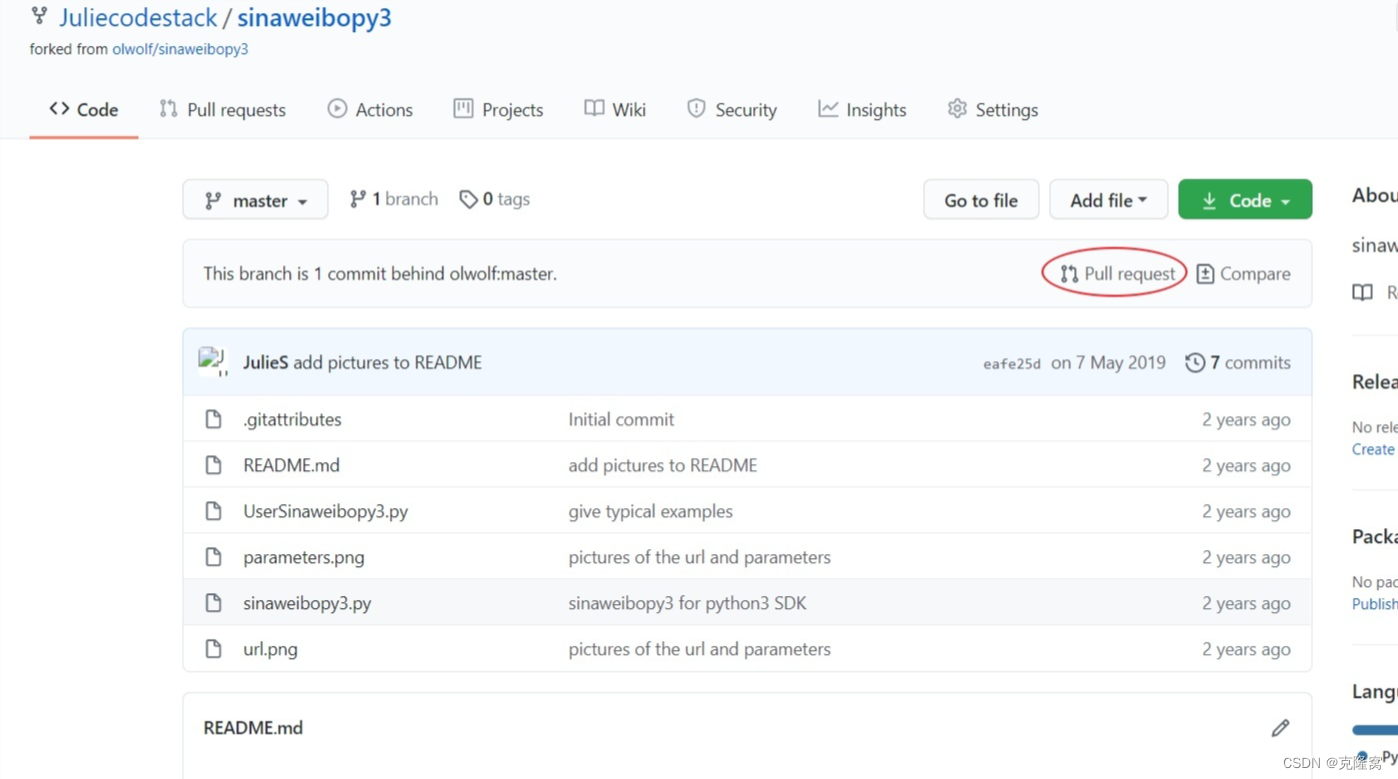This screenshot has height=779, width=1398.
Task: Open the repository Settings tab
Action: [993, 110]
